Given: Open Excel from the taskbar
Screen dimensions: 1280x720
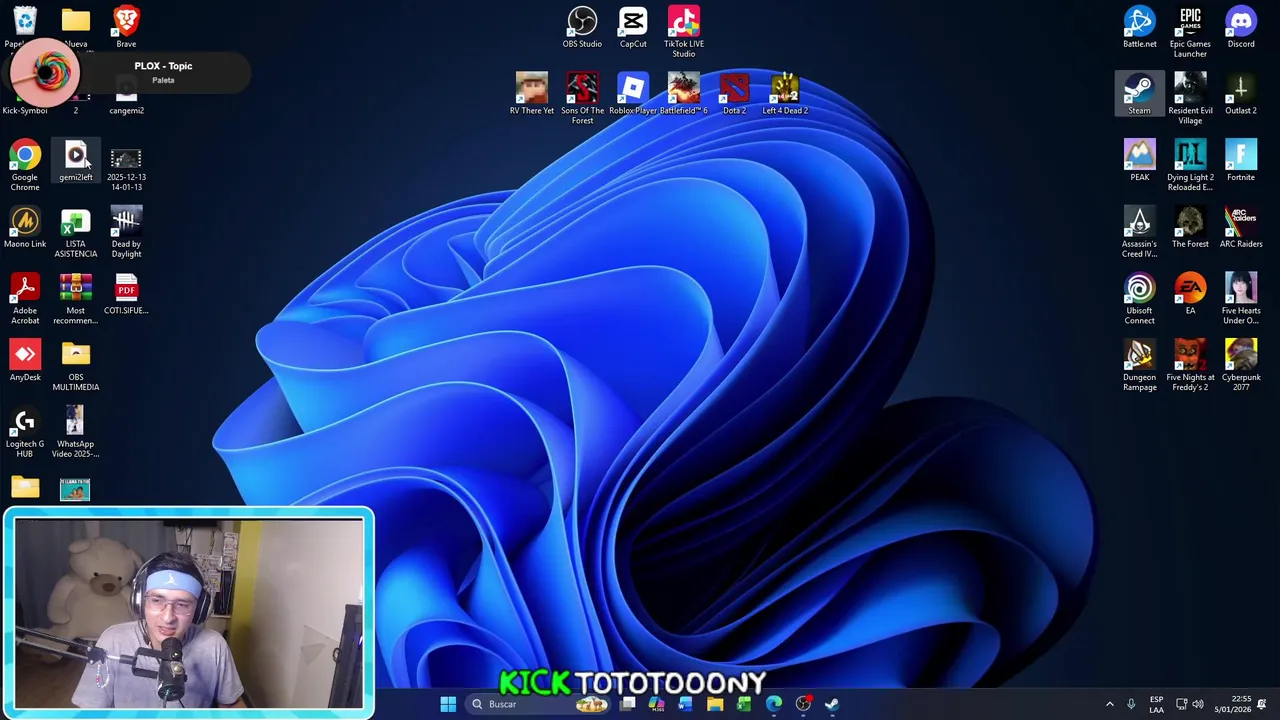Looking at the screenshot, I should 744,704.
